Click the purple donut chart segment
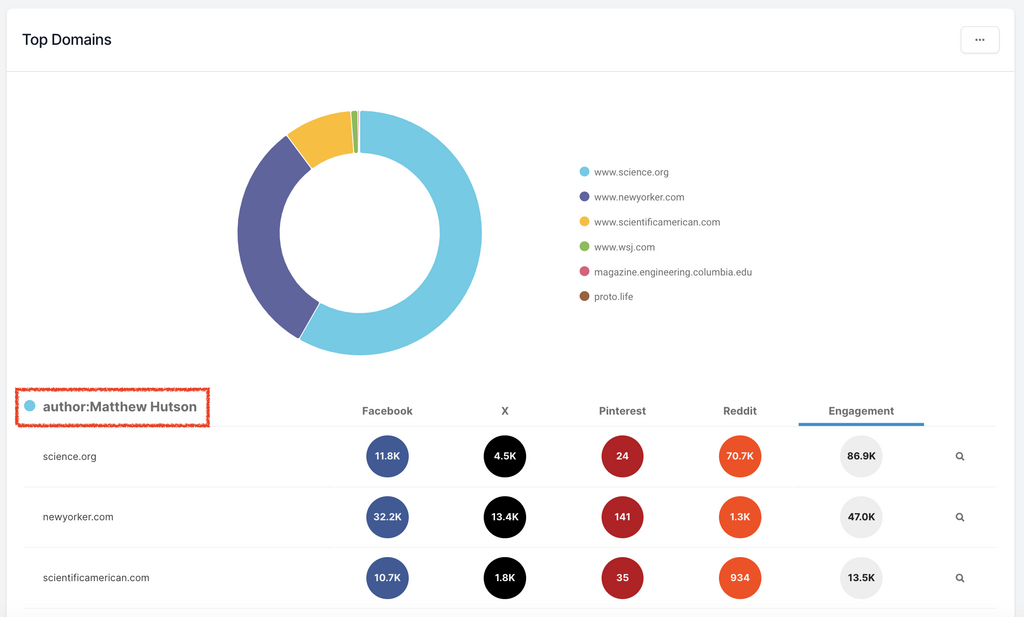The height and width of the screenshot is (617, 1024). [x=262, y=250]
